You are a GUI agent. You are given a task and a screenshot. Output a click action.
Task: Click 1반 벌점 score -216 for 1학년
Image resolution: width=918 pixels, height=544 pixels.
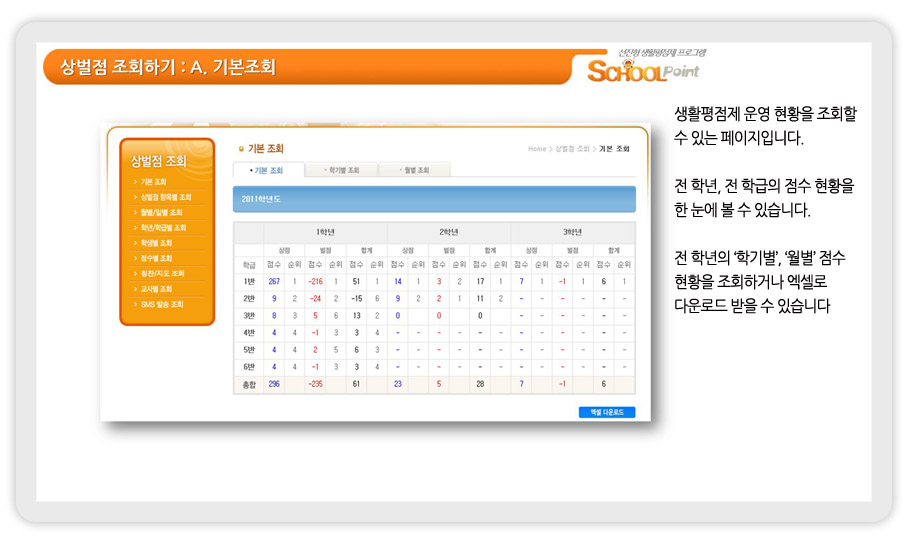coord(315,282)
